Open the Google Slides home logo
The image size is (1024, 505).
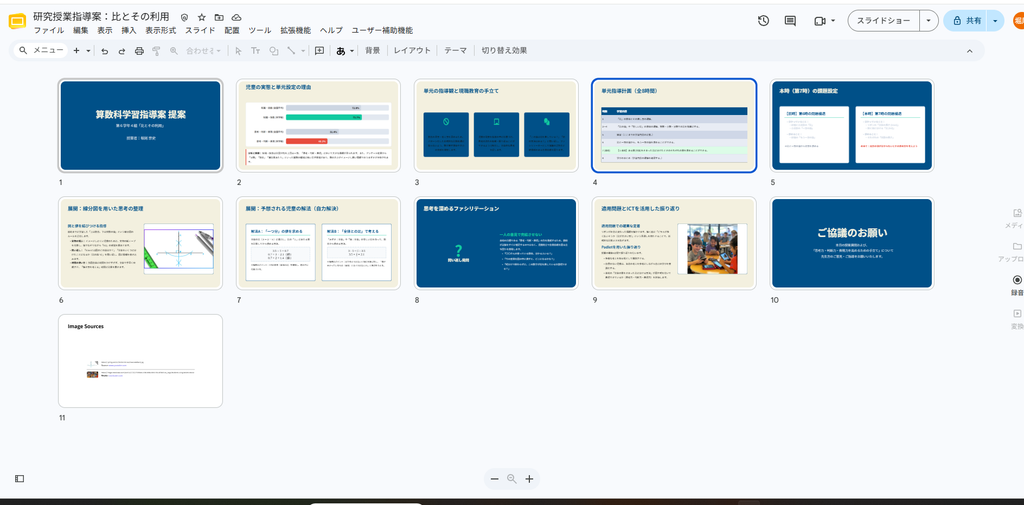(17, 22)
